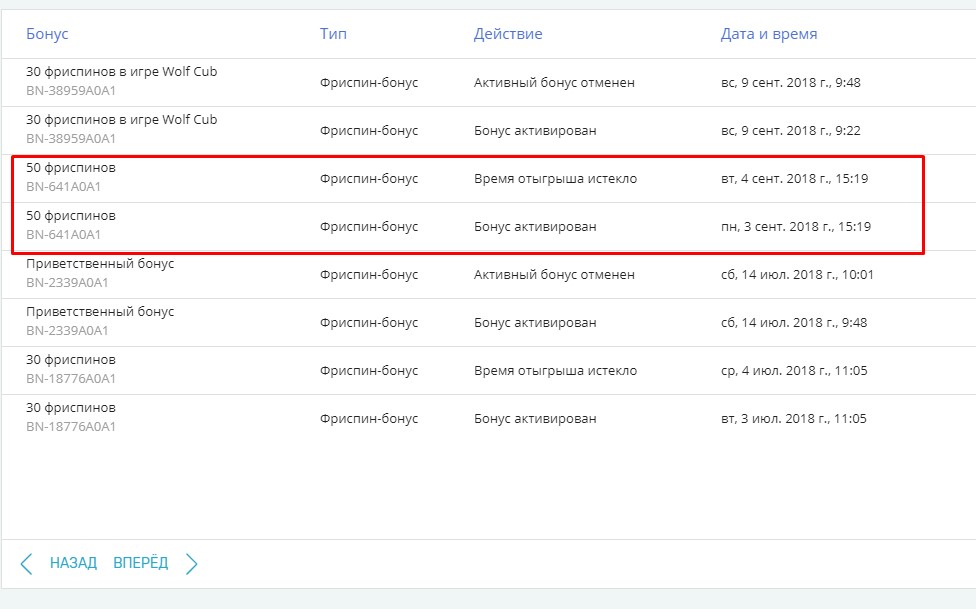The width and height of the screenshot is (976, 609).
Task: Sort by the Дата и время column header
Action: (x=769, y=34)
